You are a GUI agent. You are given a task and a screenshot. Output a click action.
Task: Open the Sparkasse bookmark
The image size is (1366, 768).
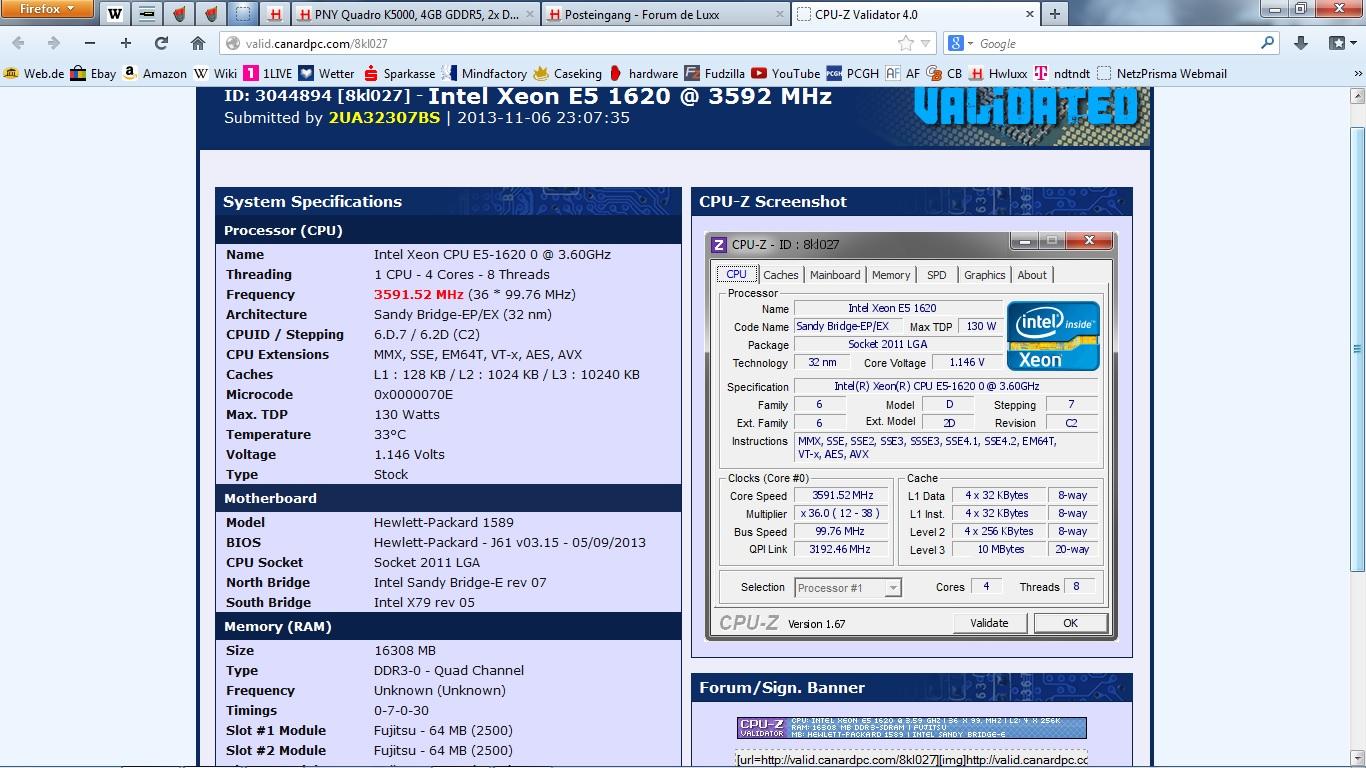point(400,73)
